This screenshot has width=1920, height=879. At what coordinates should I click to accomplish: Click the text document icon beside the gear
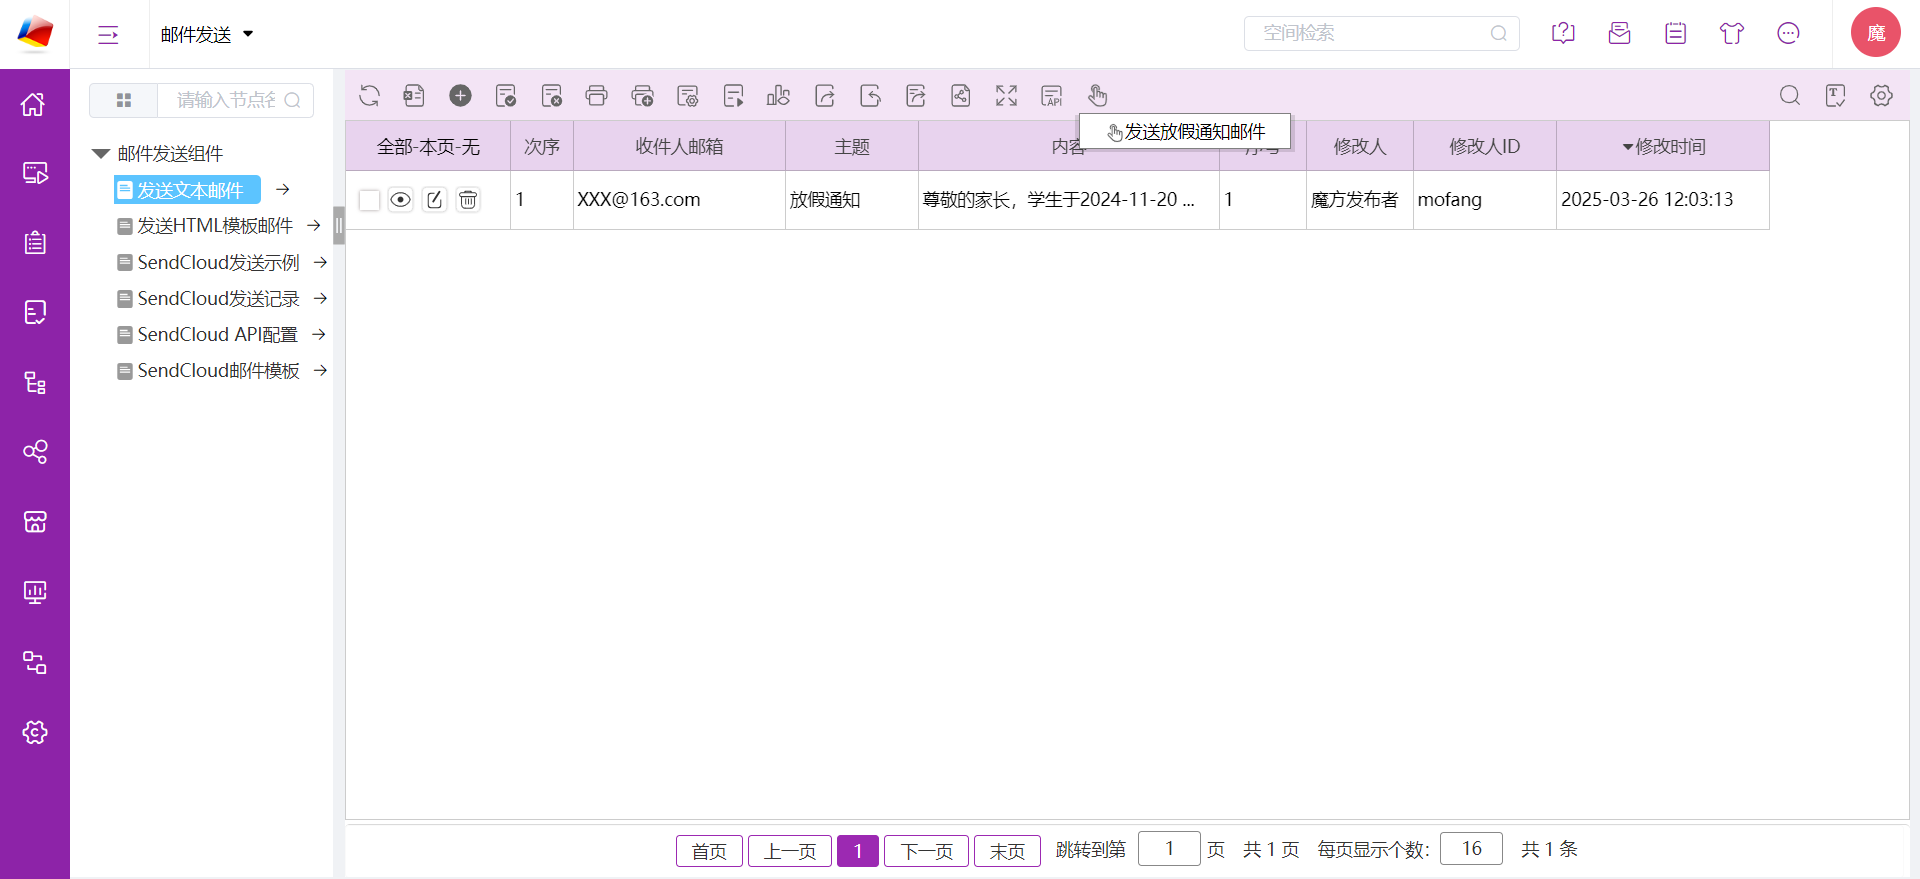(1835, 96)
